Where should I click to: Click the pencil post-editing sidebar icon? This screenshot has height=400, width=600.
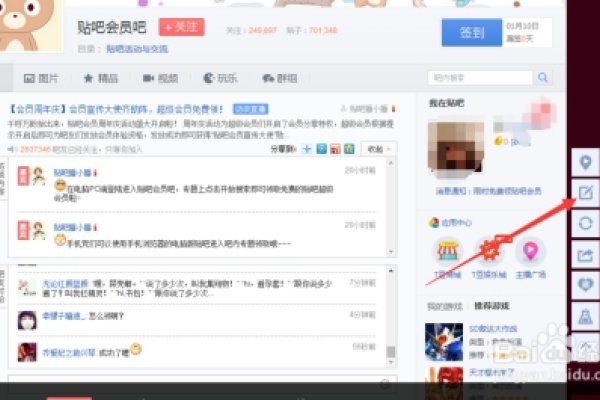click(585, 193)
